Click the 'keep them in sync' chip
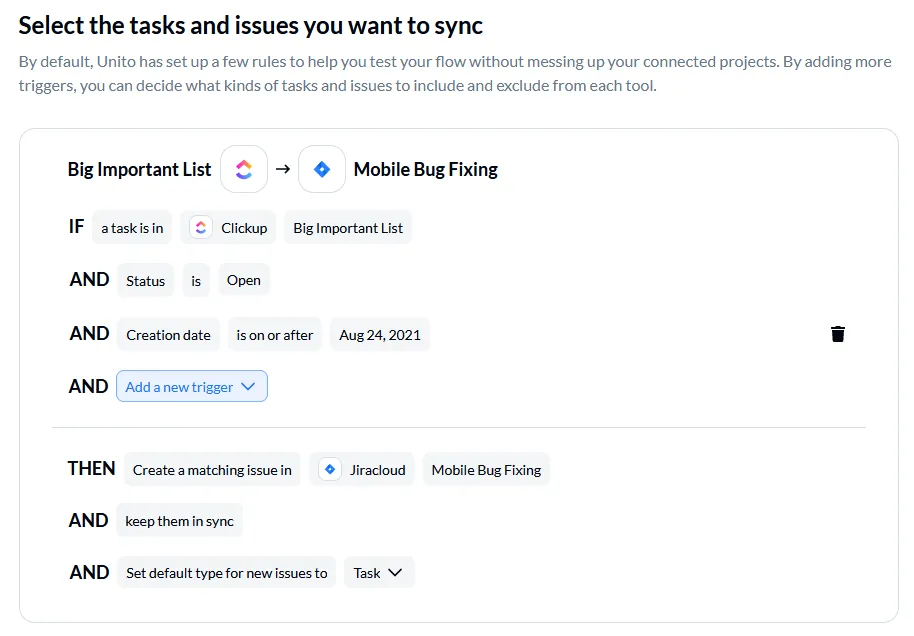Screen dimensions: 914x636 click(x=180, y=521)
